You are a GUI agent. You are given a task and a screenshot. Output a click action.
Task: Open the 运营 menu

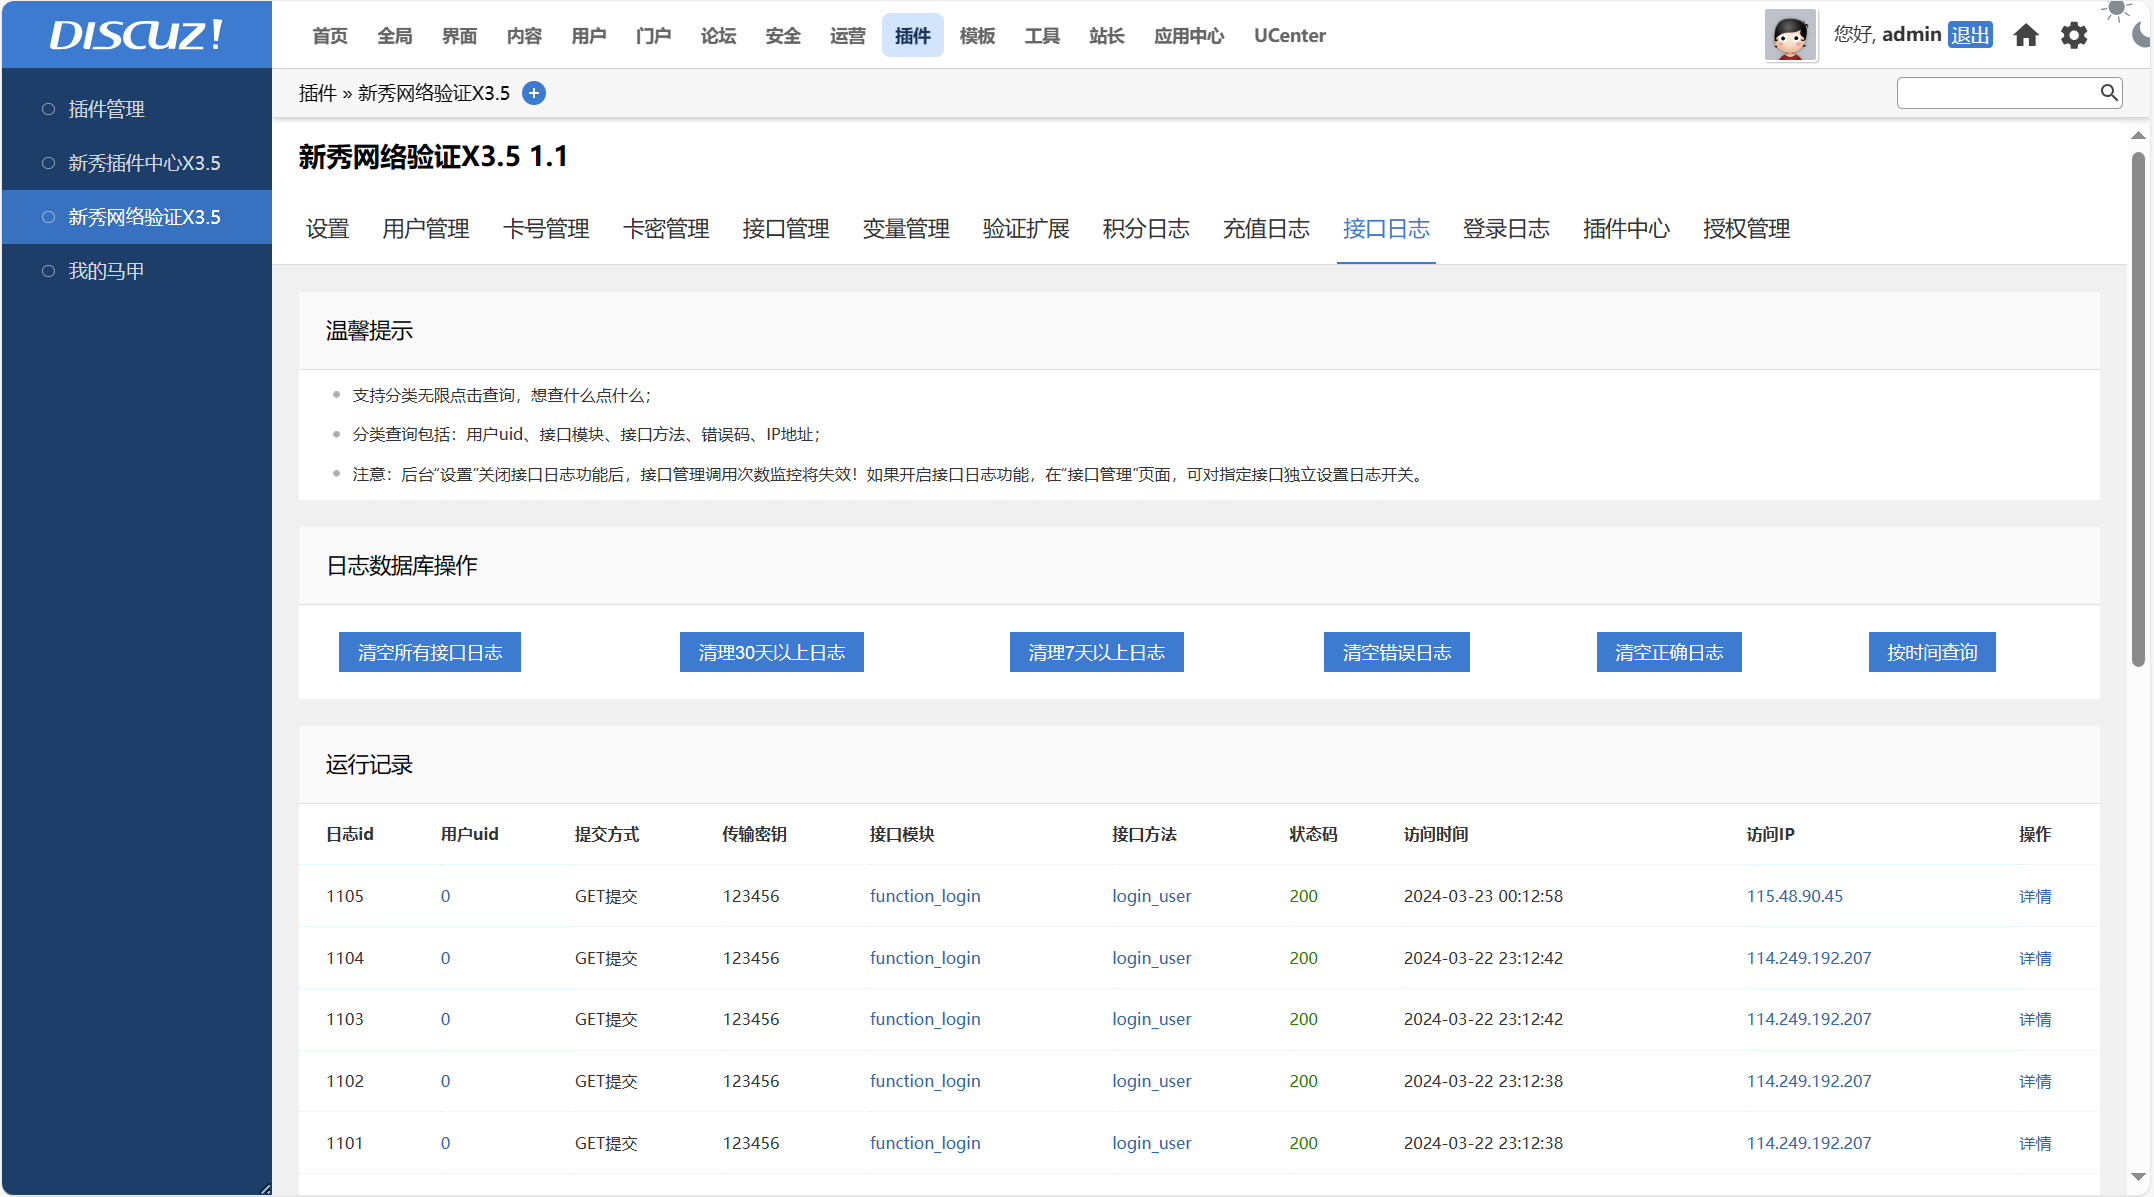pos(848,36)
